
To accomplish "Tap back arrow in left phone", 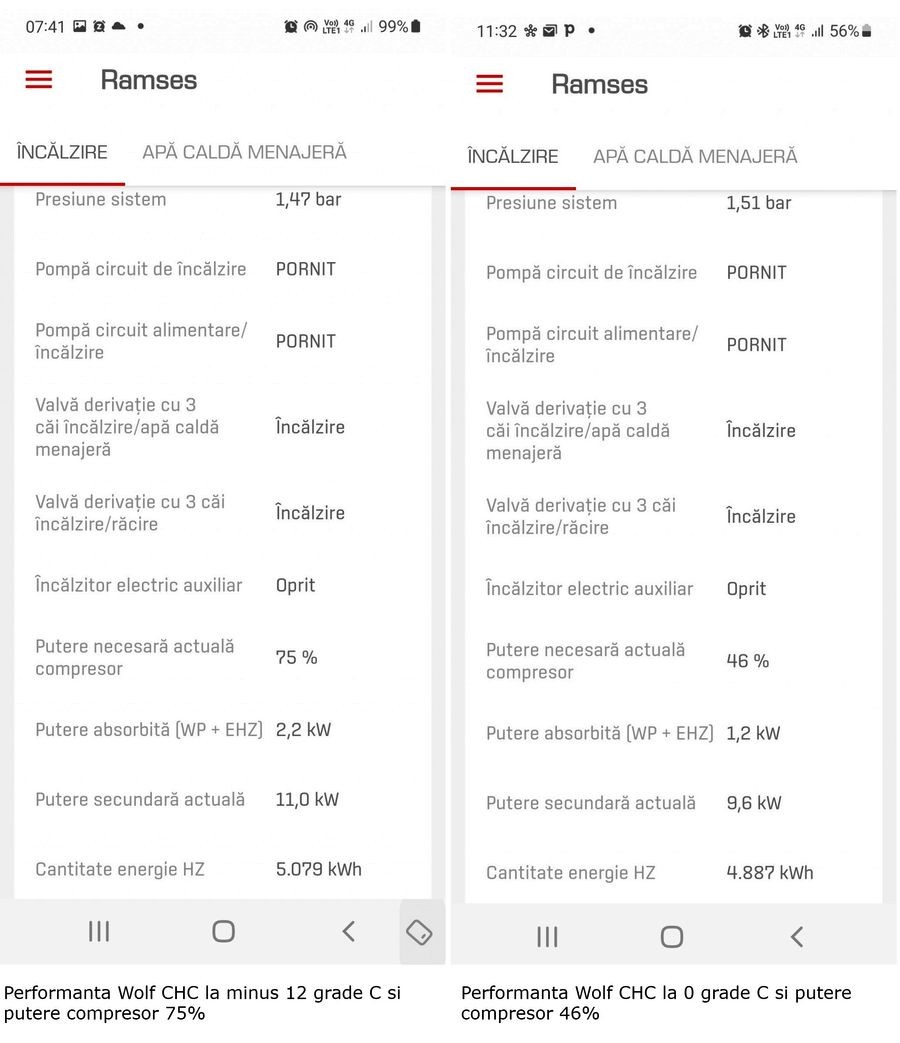I will pos(348,931).
